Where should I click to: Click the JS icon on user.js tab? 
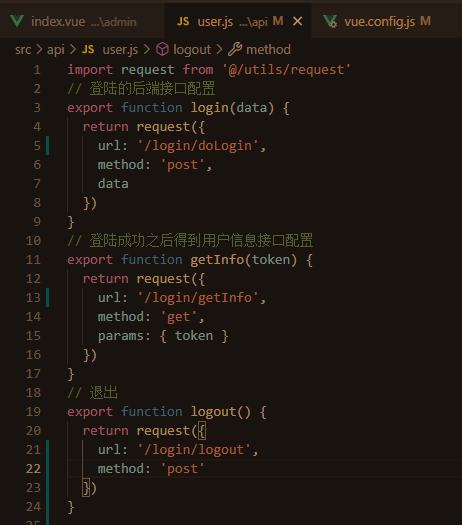click(183, 21)
